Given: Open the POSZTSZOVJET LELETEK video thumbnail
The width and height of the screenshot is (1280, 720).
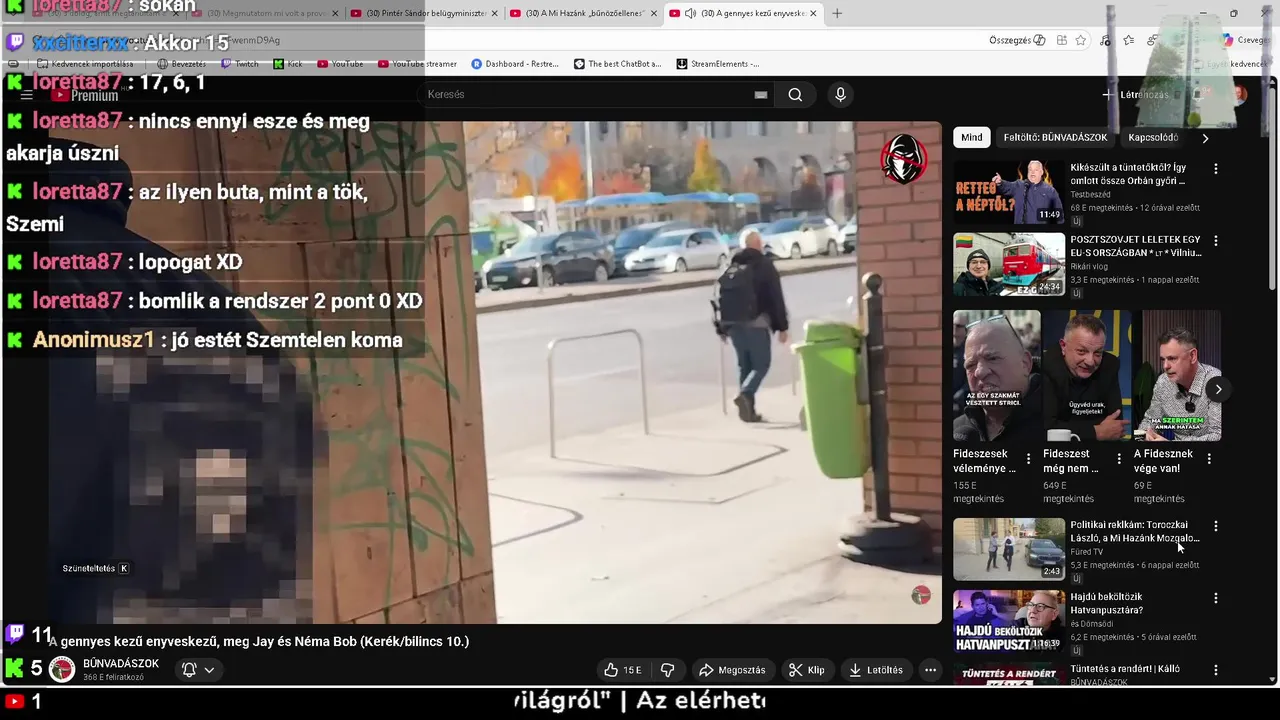Looking at the screenshot, I should click(x=1009, y=264).
